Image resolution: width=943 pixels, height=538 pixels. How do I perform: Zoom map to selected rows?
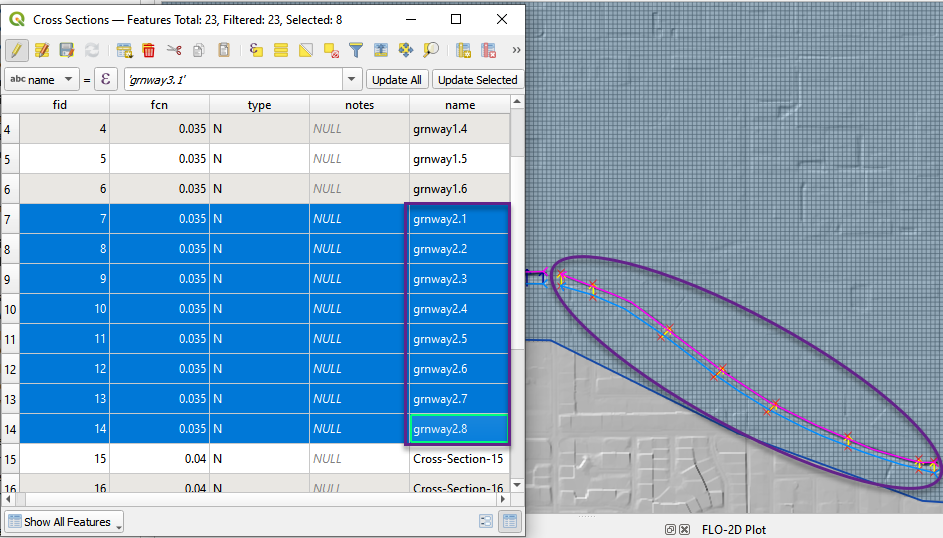point(431,50)
